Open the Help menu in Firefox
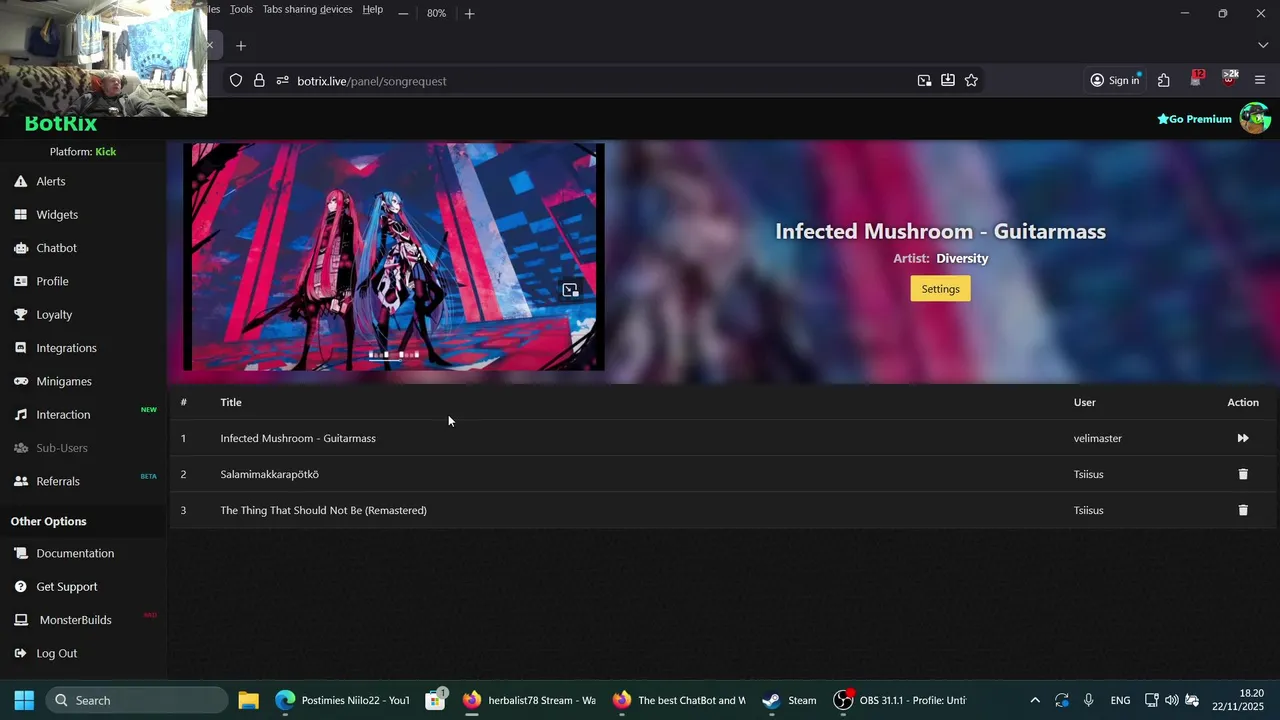The image size is (1280, 720). pyautogui.click(x=372, y=9)
